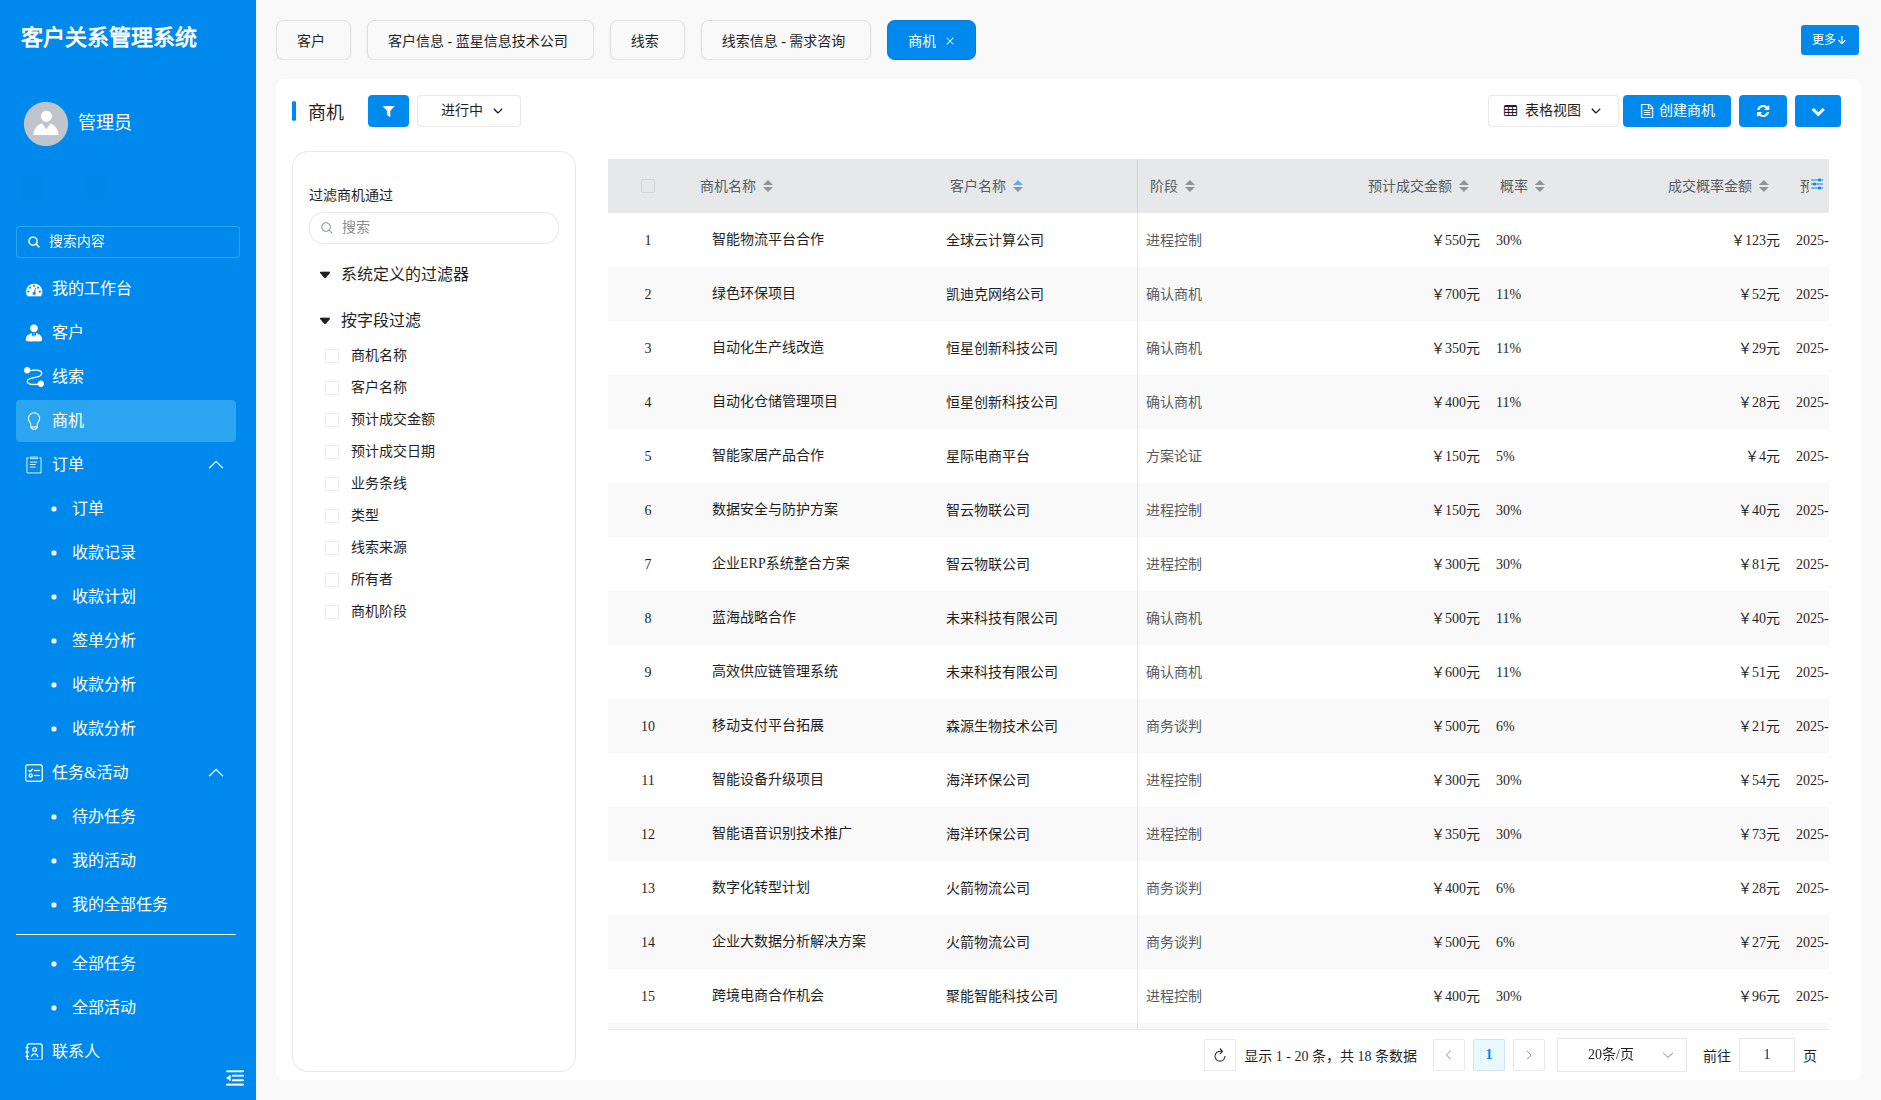Close the 商机 tab via its x
Screen dimensions: 1881x1100
click(950, 41)
